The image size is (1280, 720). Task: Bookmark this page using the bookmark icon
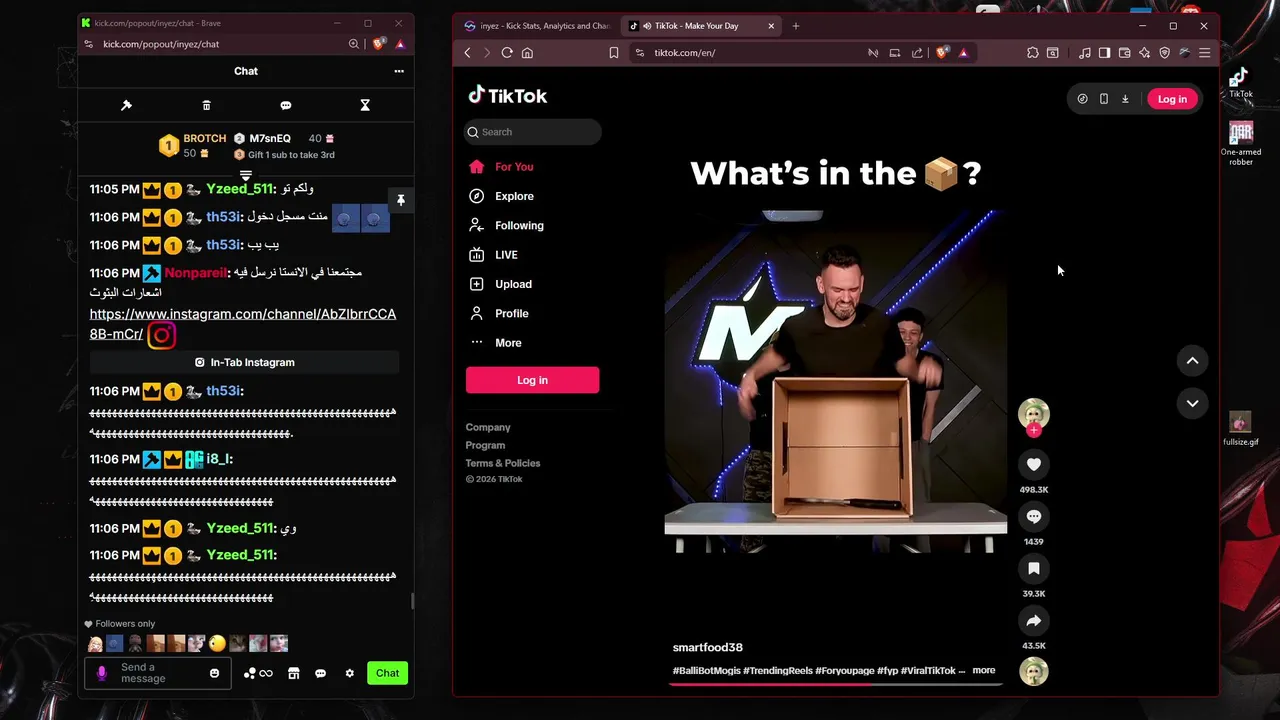(x=614, y=53)
